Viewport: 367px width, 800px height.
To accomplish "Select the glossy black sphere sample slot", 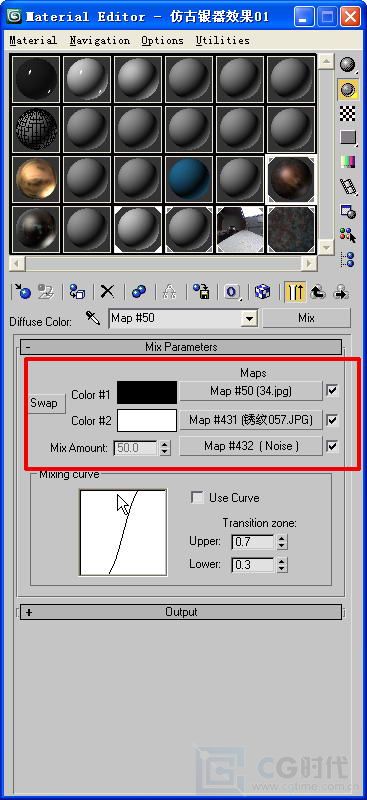I will pyautogui.click(x=36, y=79).
